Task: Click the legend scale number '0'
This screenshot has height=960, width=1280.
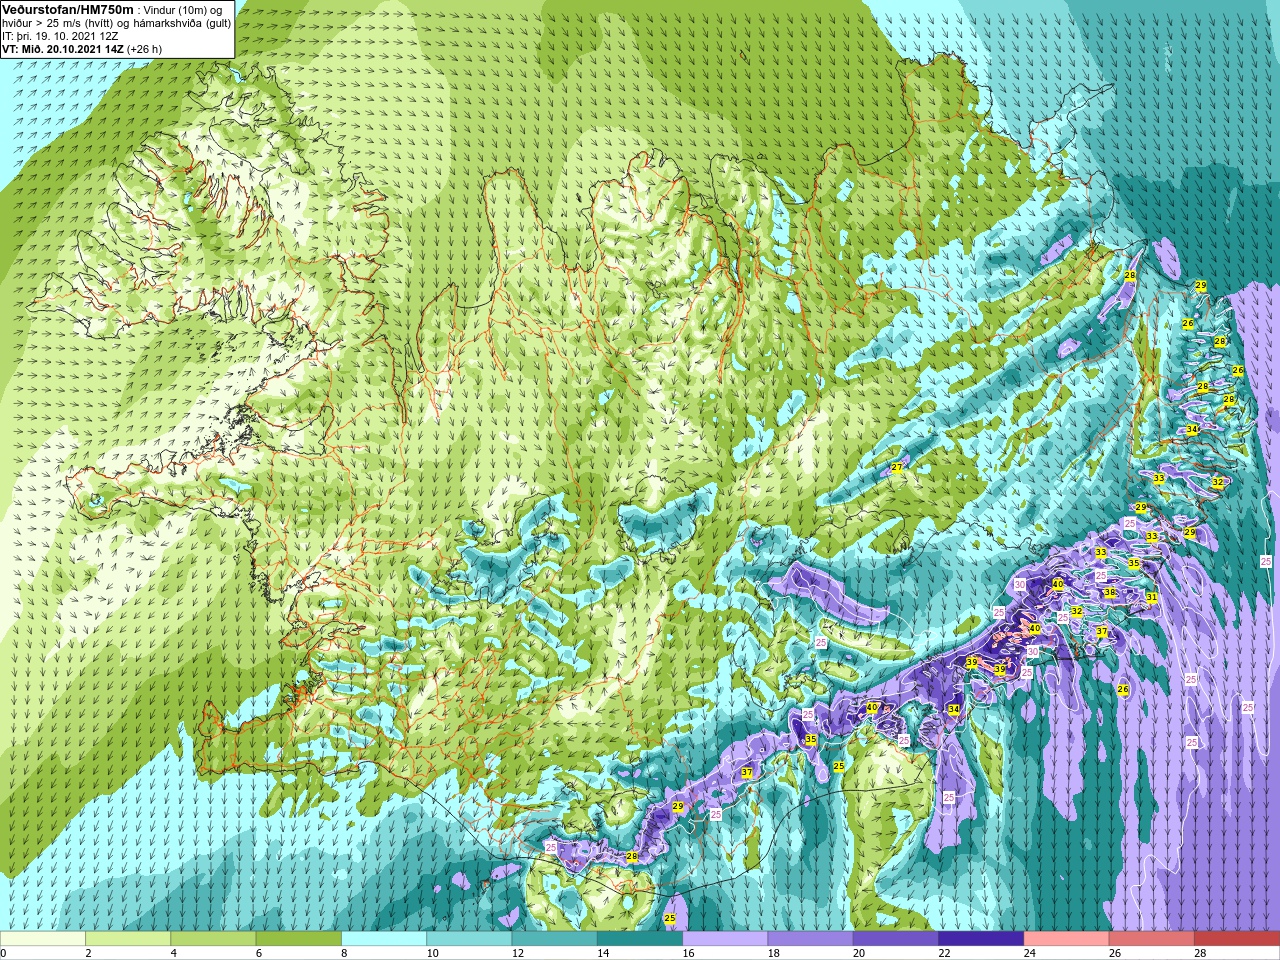Action: [x=3, y=953]
